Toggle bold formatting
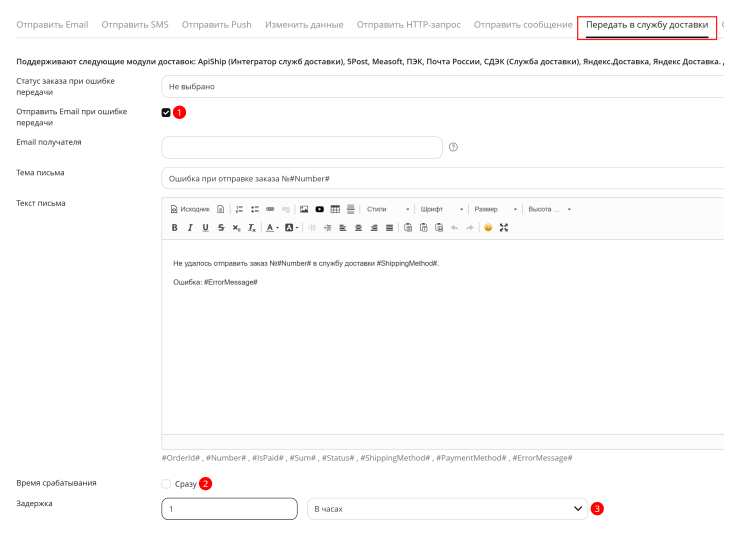Viewport: 740px width, 536px height. coord(175,227)
